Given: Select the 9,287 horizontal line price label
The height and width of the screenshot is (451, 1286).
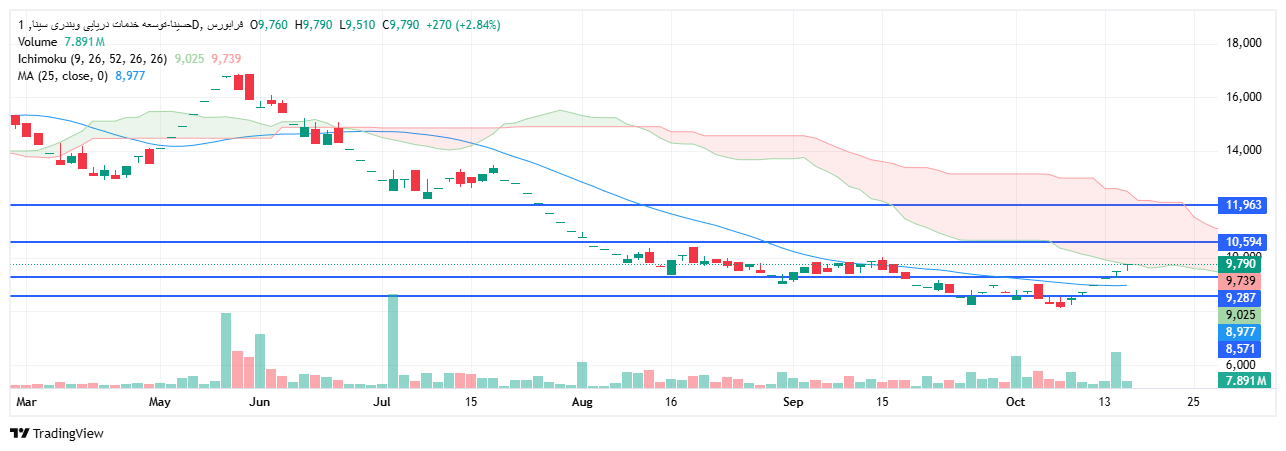Looking at the screenshot, I should [x=1244, y=298].
